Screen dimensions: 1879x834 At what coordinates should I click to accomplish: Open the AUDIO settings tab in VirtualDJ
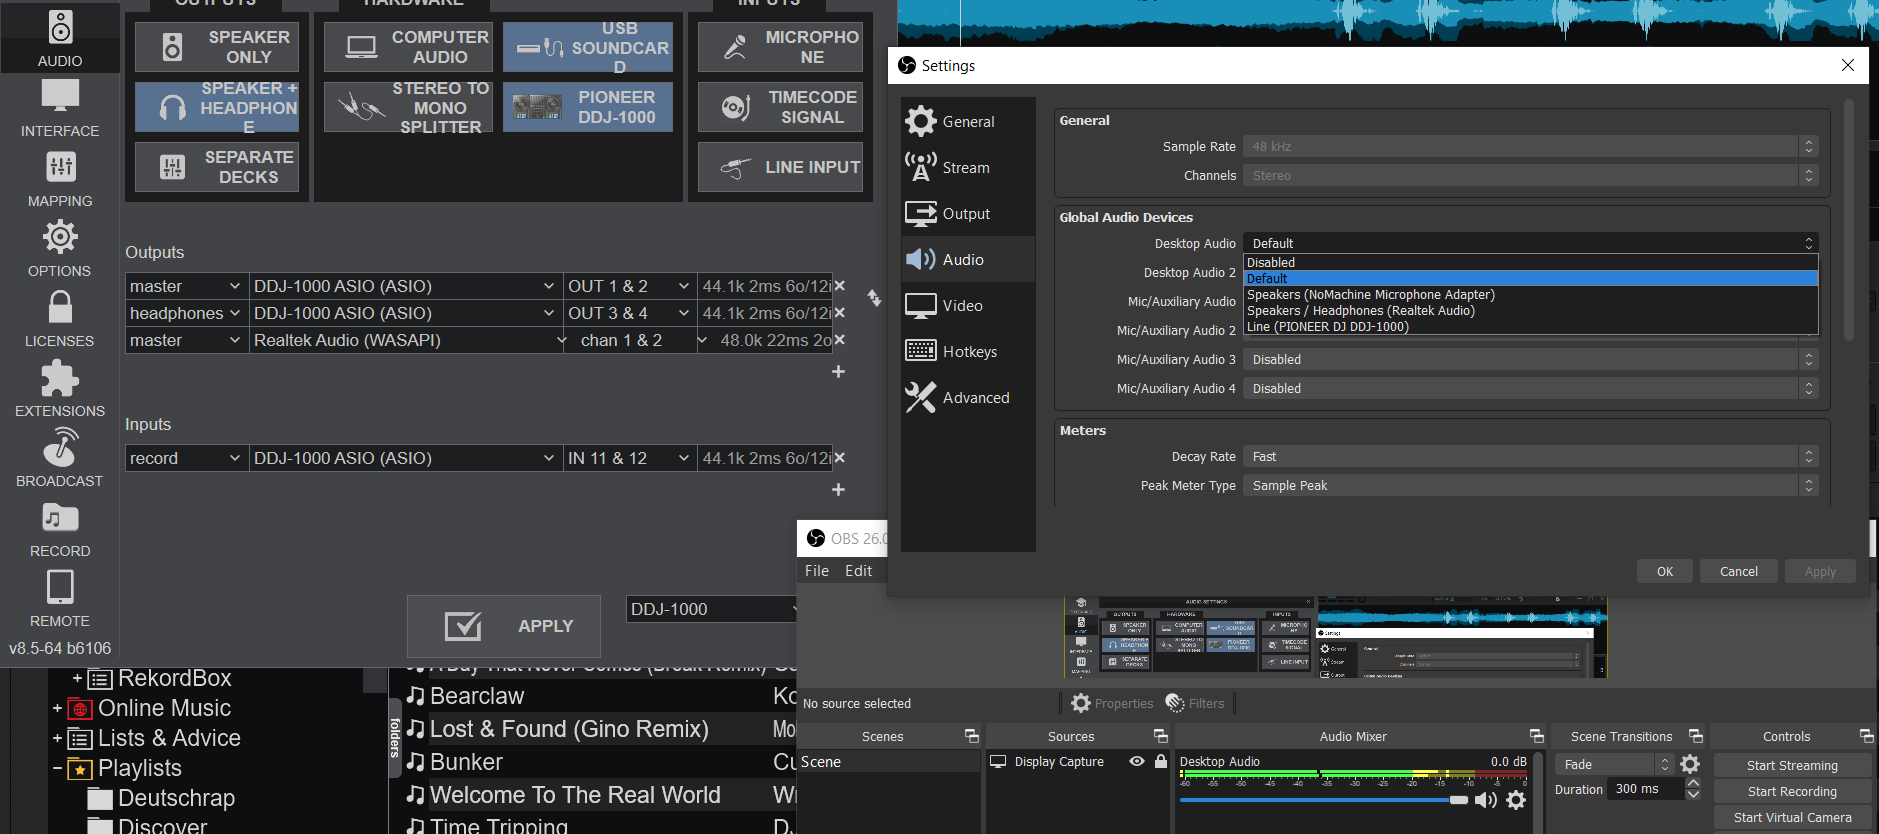pyautogui.click(x=60, y=38)
